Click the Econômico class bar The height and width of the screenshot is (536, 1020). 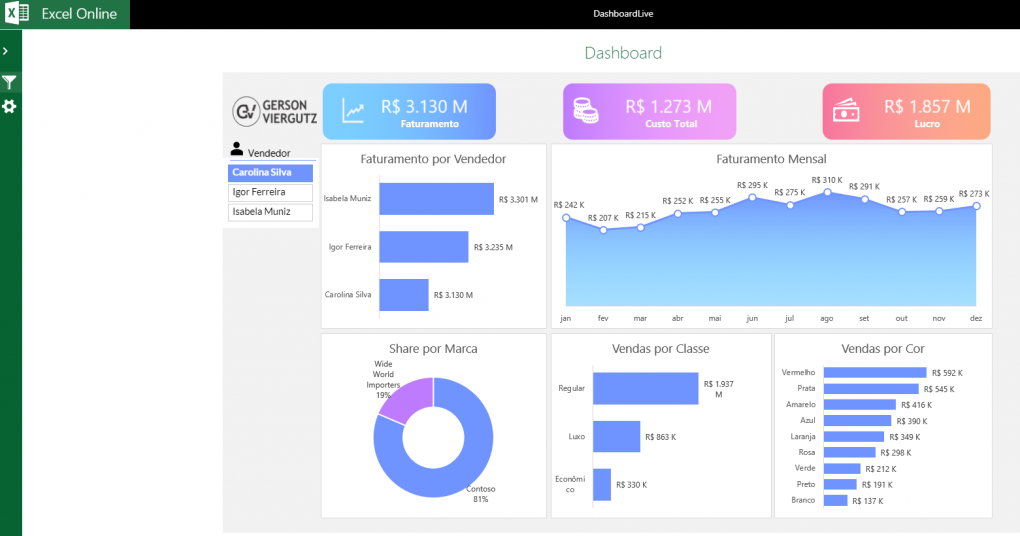602,485
